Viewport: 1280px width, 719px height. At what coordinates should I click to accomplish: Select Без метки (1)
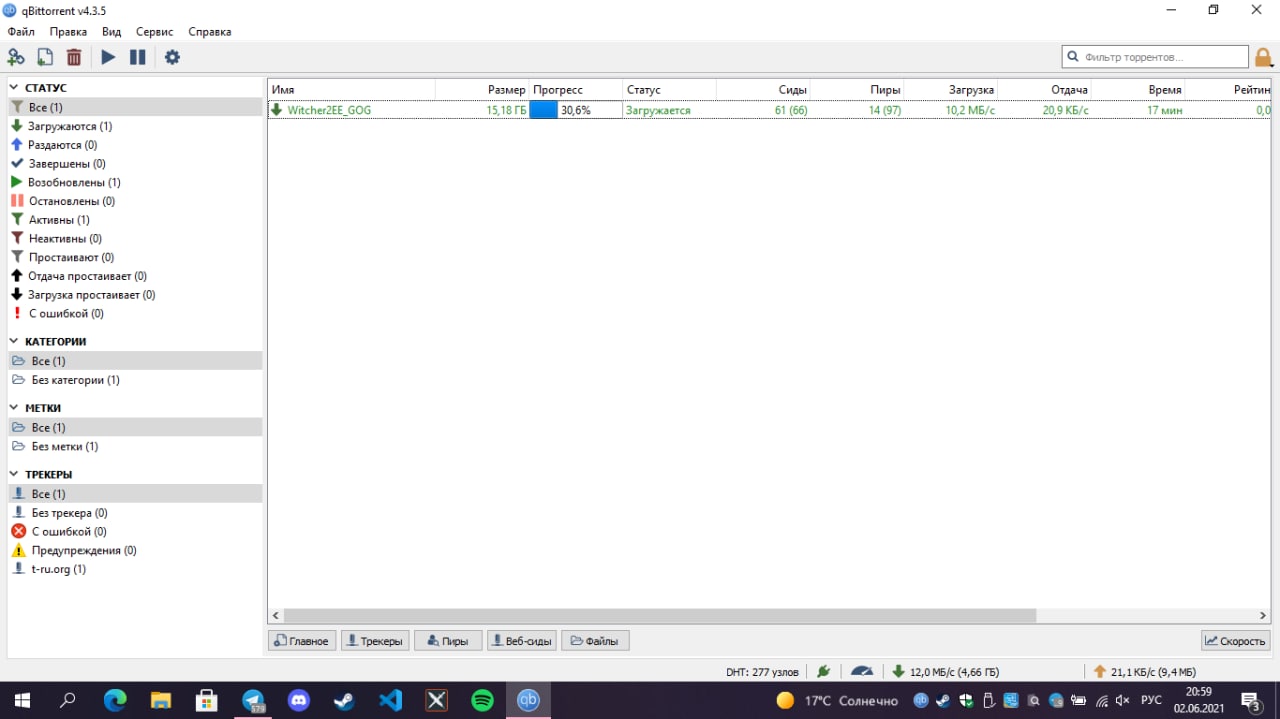point(135,447)
